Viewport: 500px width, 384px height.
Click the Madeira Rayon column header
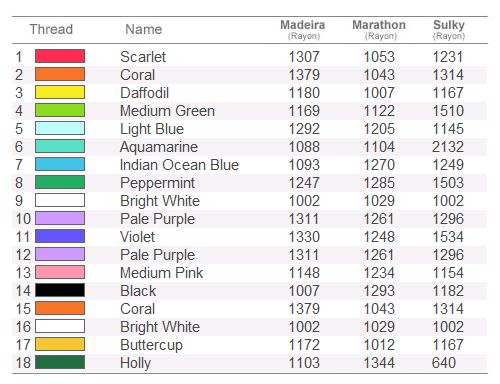click(303, 29)
